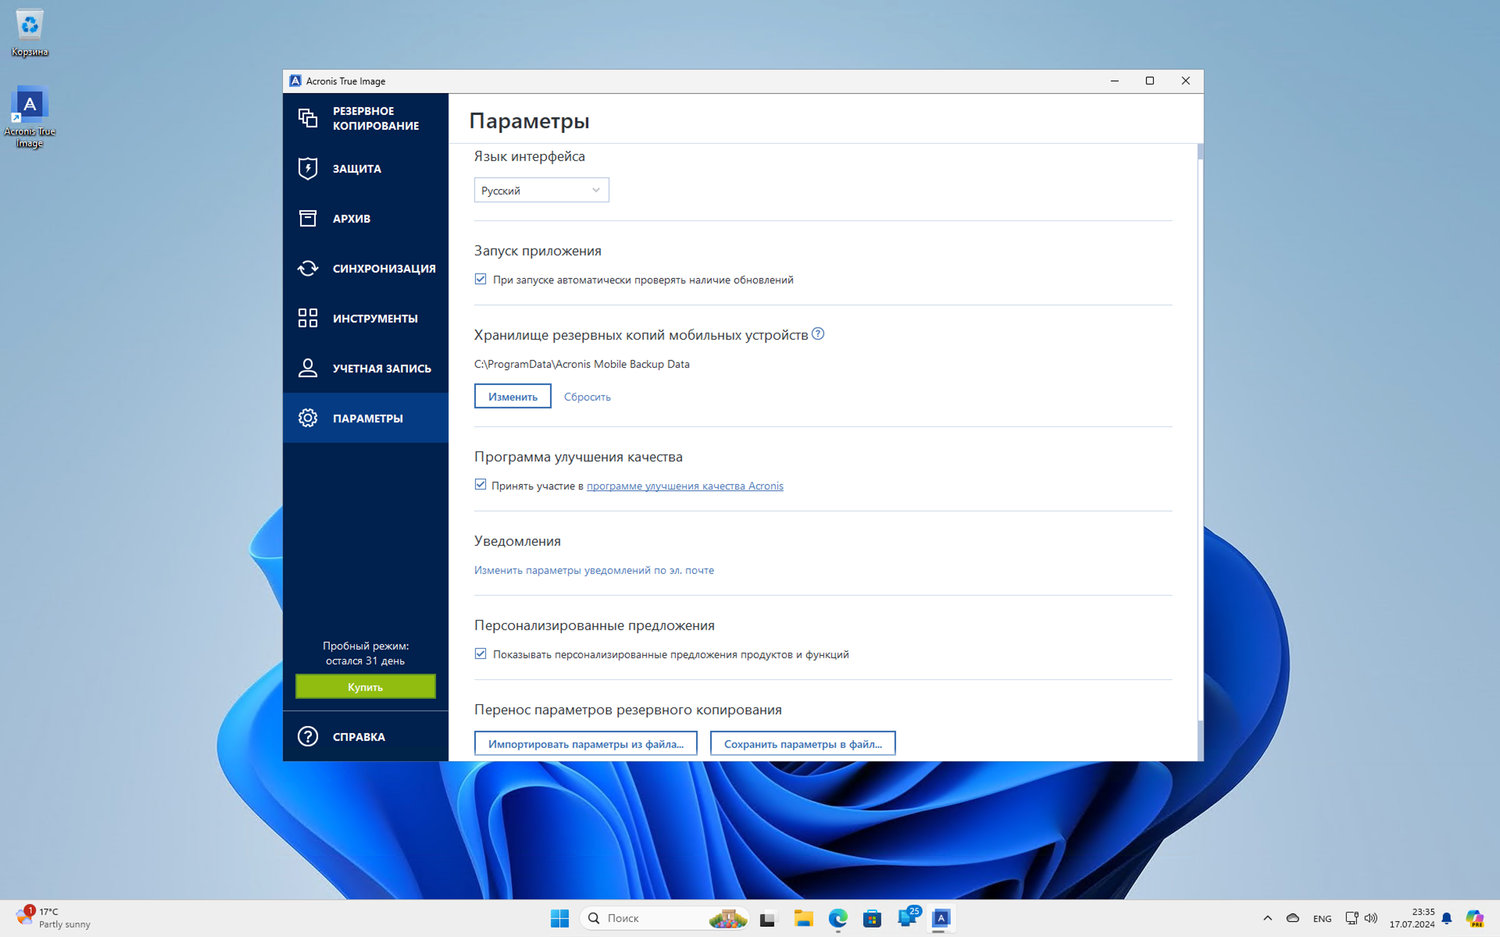Open the Backup section via its sidebar icon
The image size is (1500, 937).
click(307, 118)
